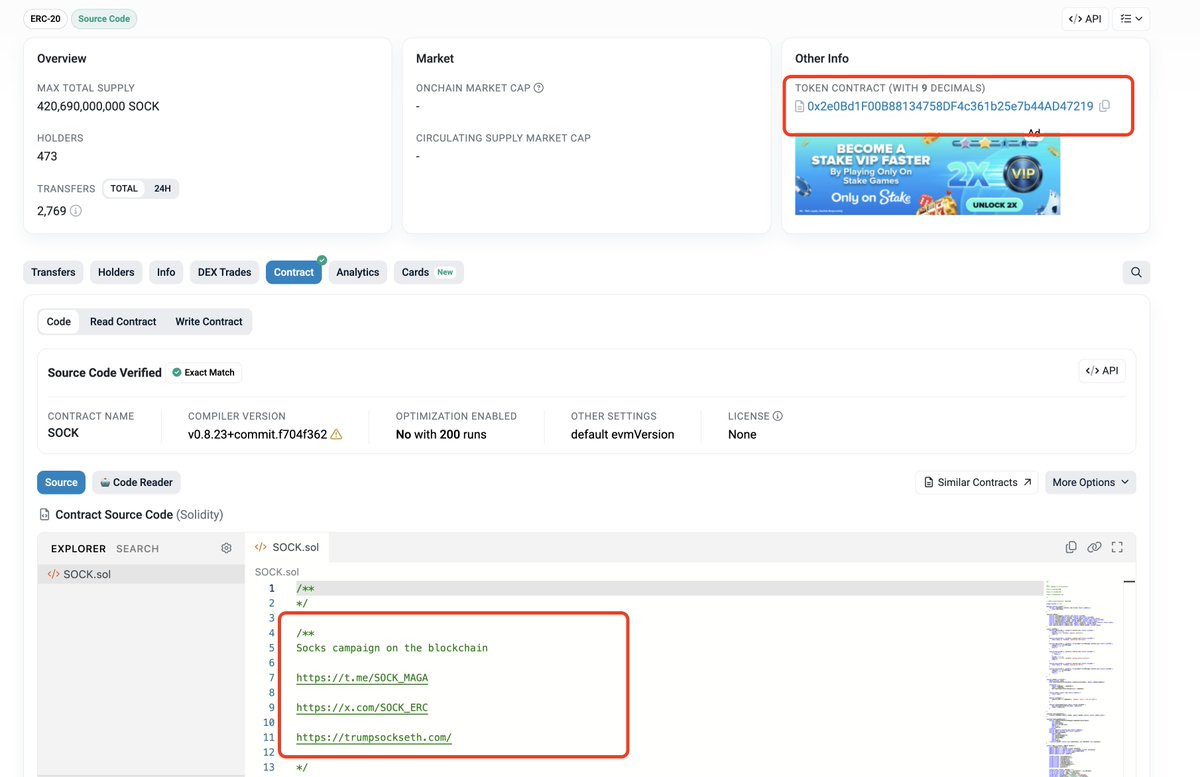Click the license info icon

(x=778, y=416)
